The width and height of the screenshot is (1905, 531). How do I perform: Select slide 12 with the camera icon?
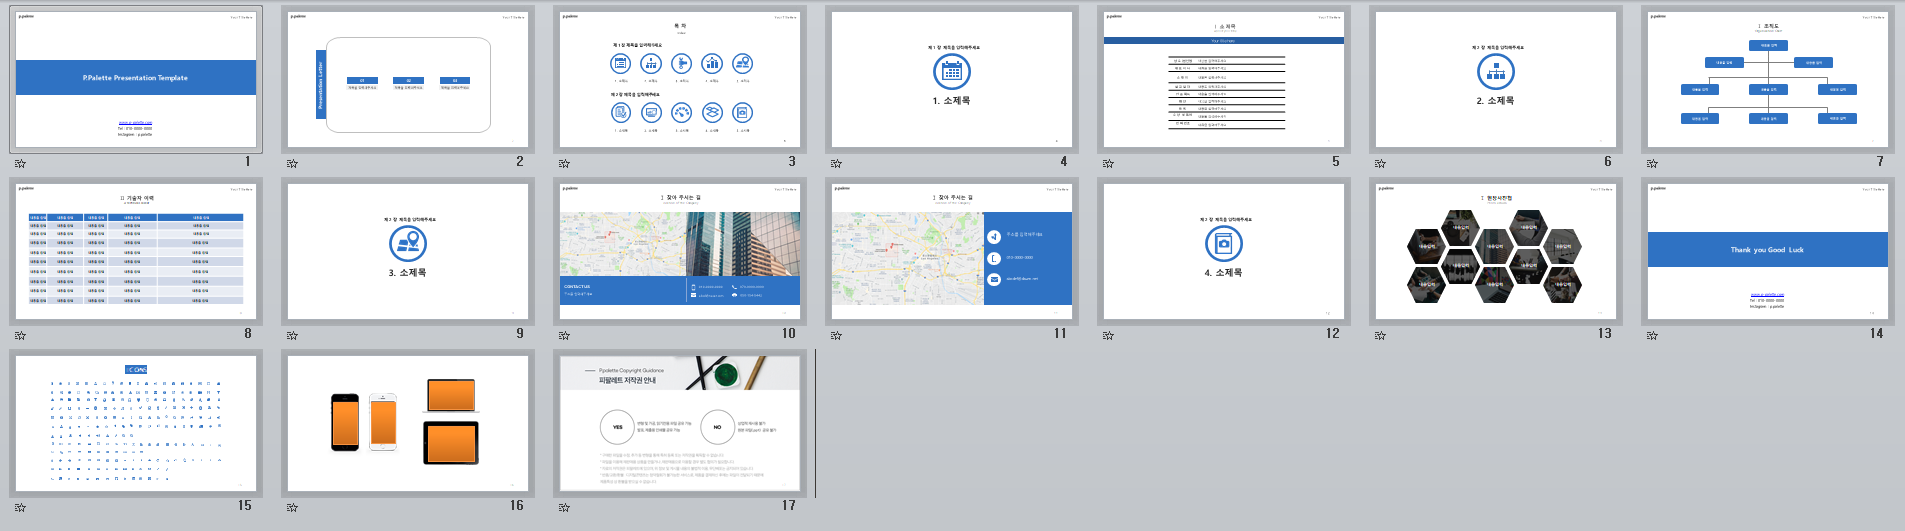(x=1224, y=251)
